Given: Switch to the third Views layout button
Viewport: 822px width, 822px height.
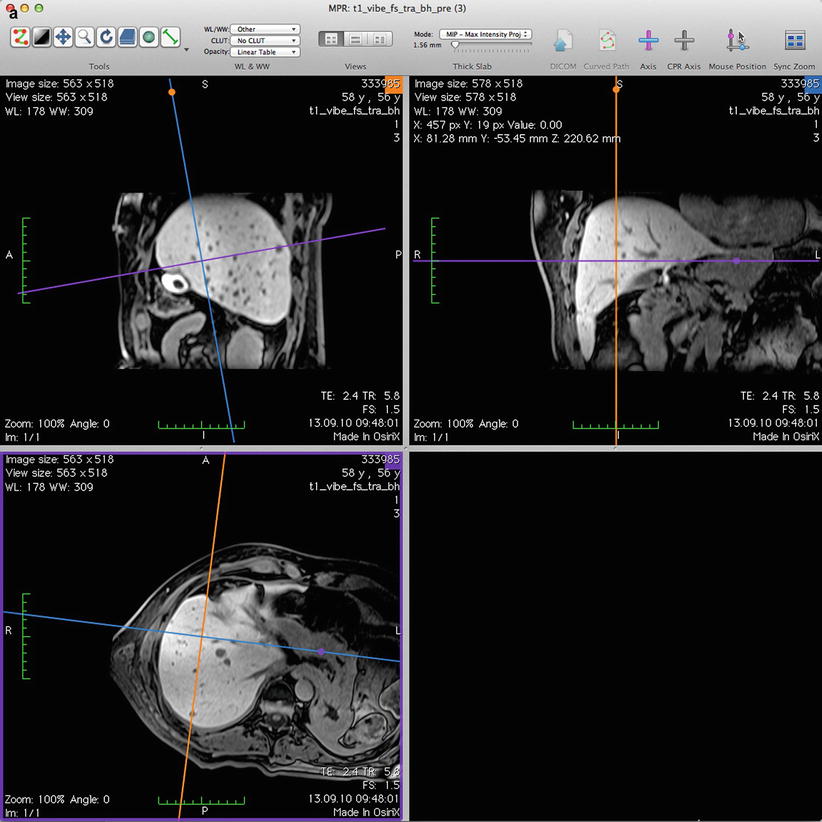Looking at the screenshot, I should point(379,40).
